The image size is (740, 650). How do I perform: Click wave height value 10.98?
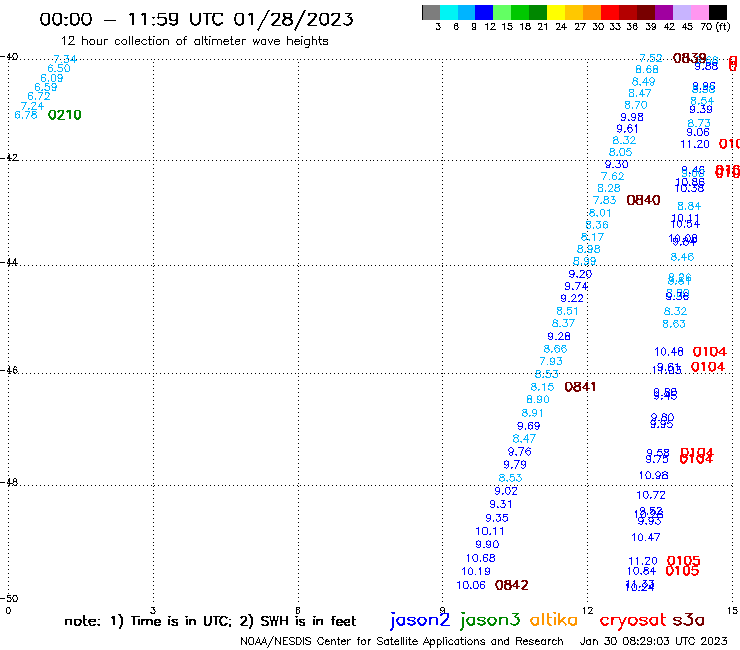(x=654, y=475)
